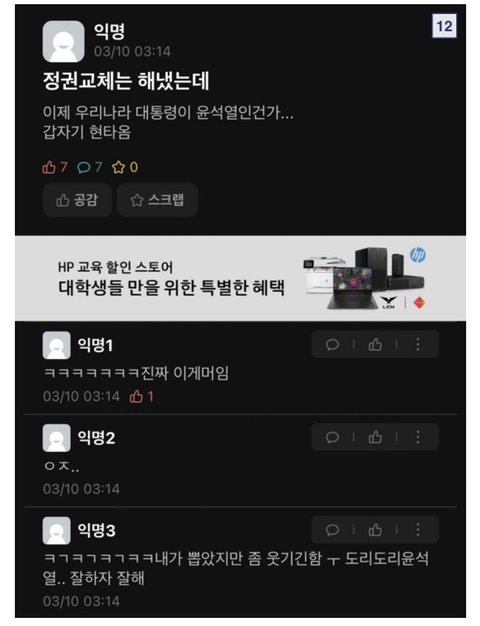The width and height of the screenshot is (480, 626).
Task: Tap the 공감 like button
Action: click(77, 200)
